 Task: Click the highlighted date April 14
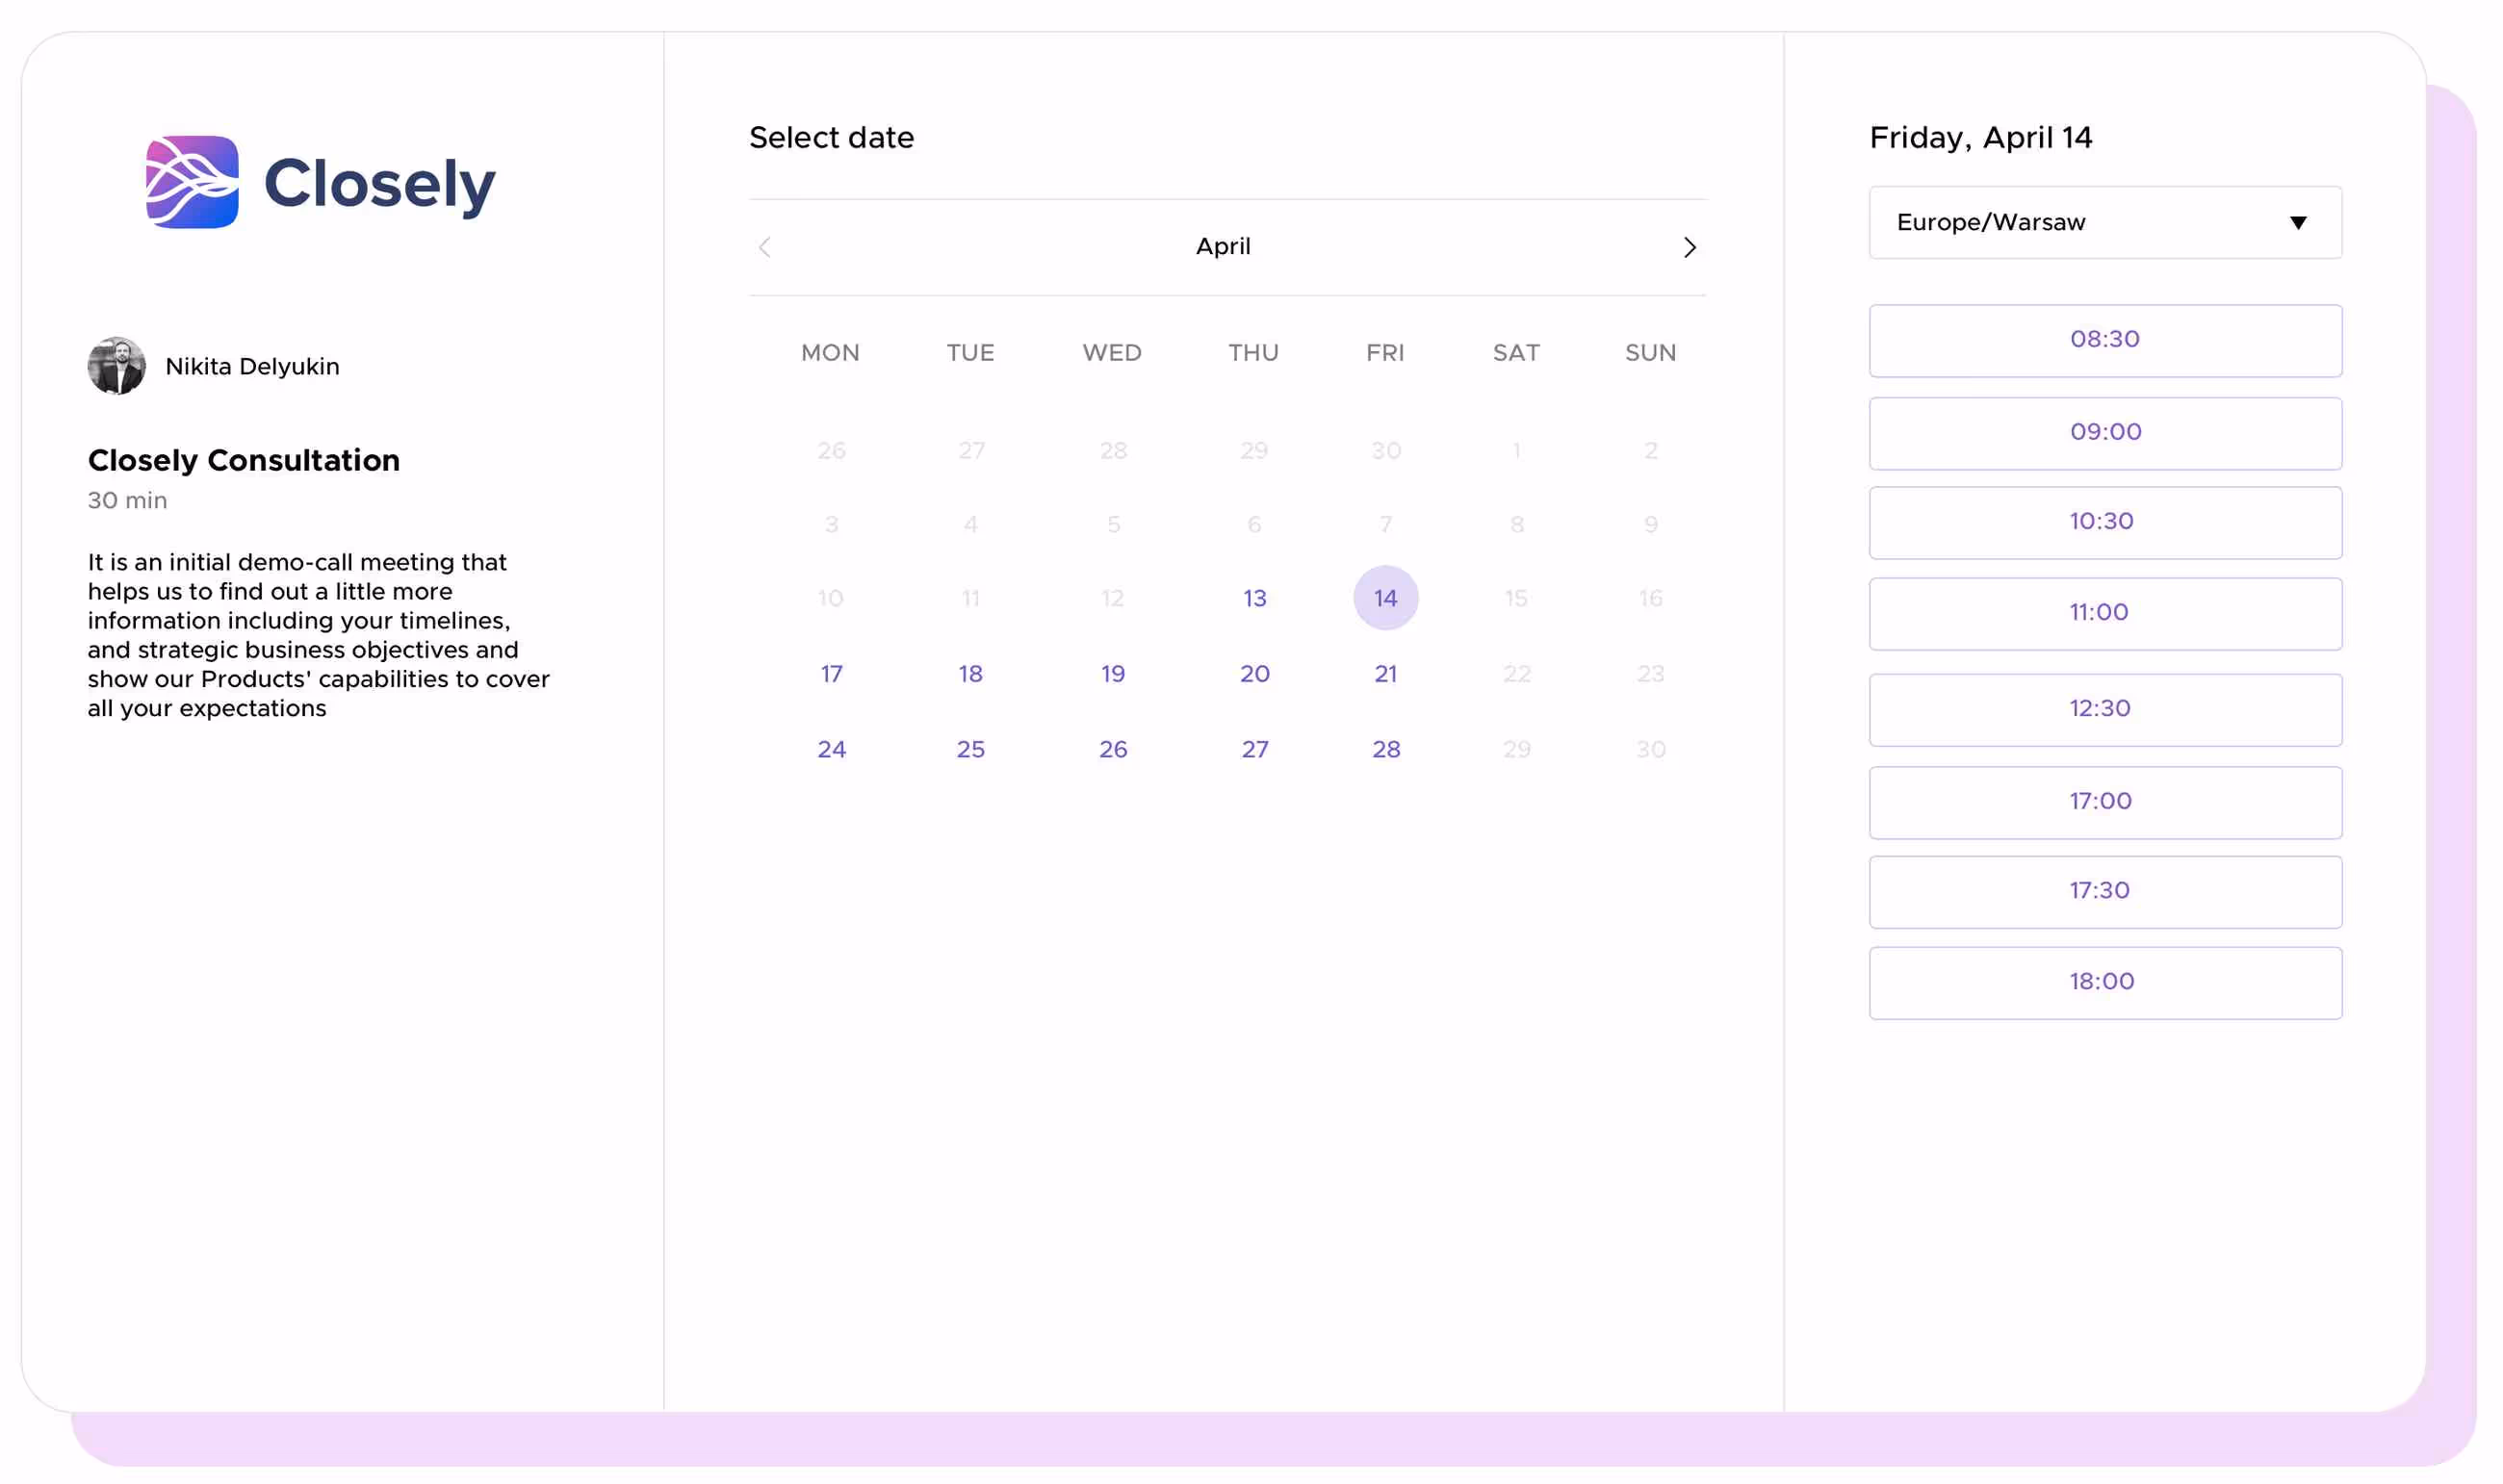1385,597
